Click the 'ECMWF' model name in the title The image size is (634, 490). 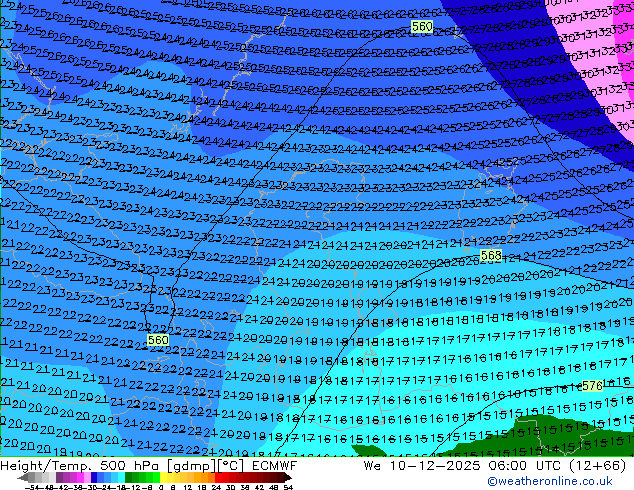click(x=275, y=466)
